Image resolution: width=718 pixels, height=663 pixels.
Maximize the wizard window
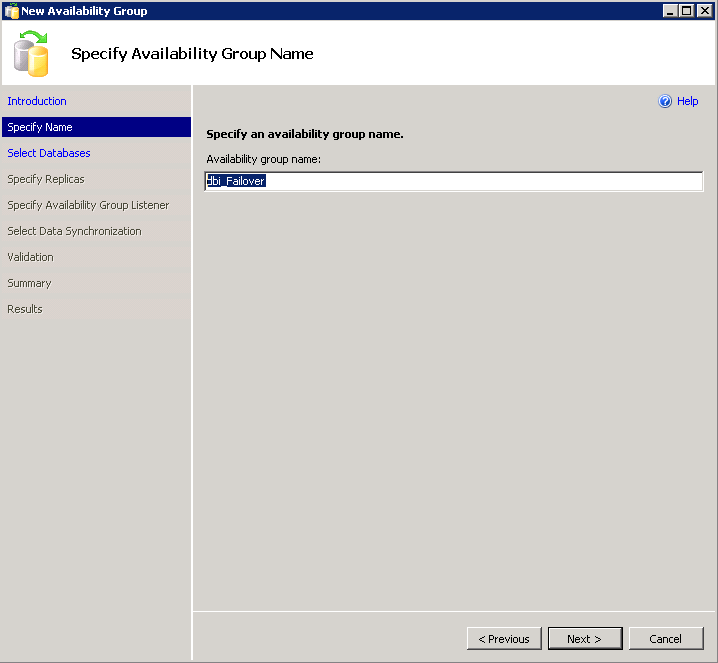click(x=686, y=11)
